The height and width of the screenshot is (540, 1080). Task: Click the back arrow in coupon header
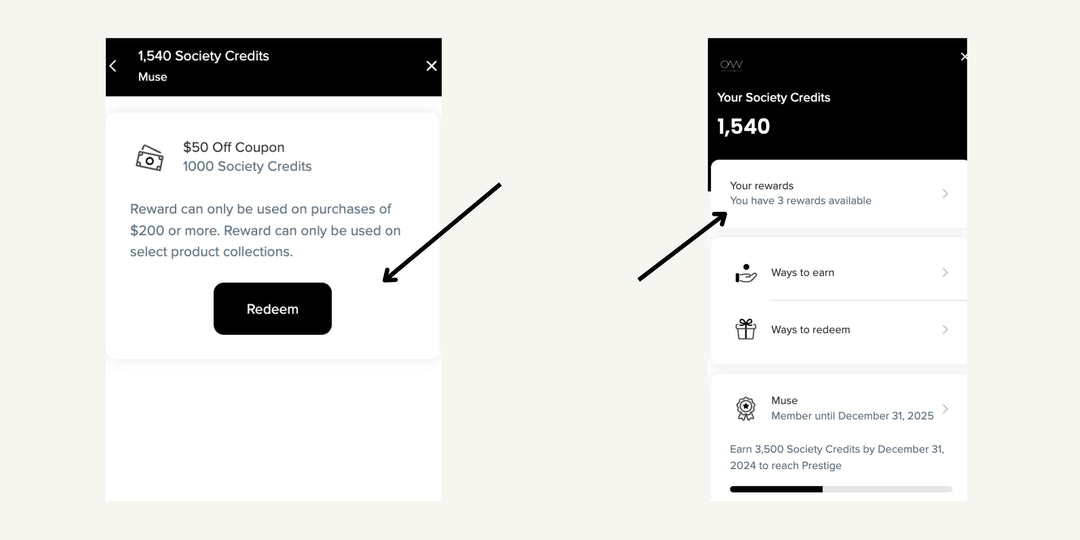113,66
